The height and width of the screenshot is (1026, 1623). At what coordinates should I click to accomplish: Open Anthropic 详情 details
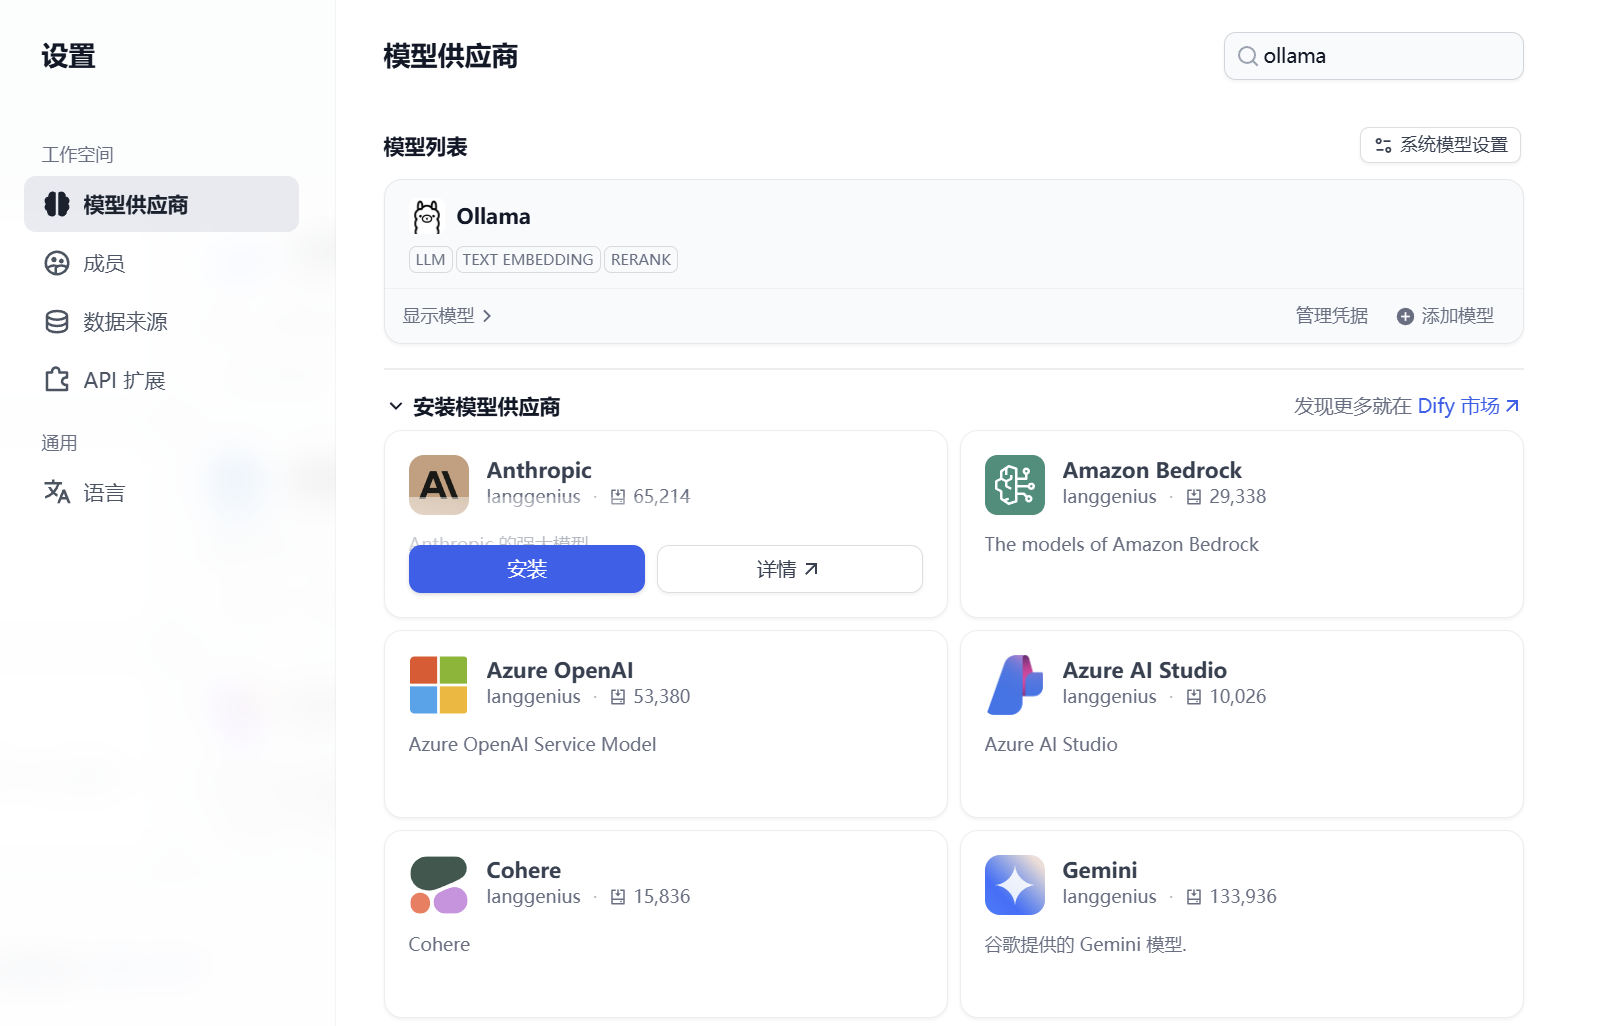click(x=789, y=569)
